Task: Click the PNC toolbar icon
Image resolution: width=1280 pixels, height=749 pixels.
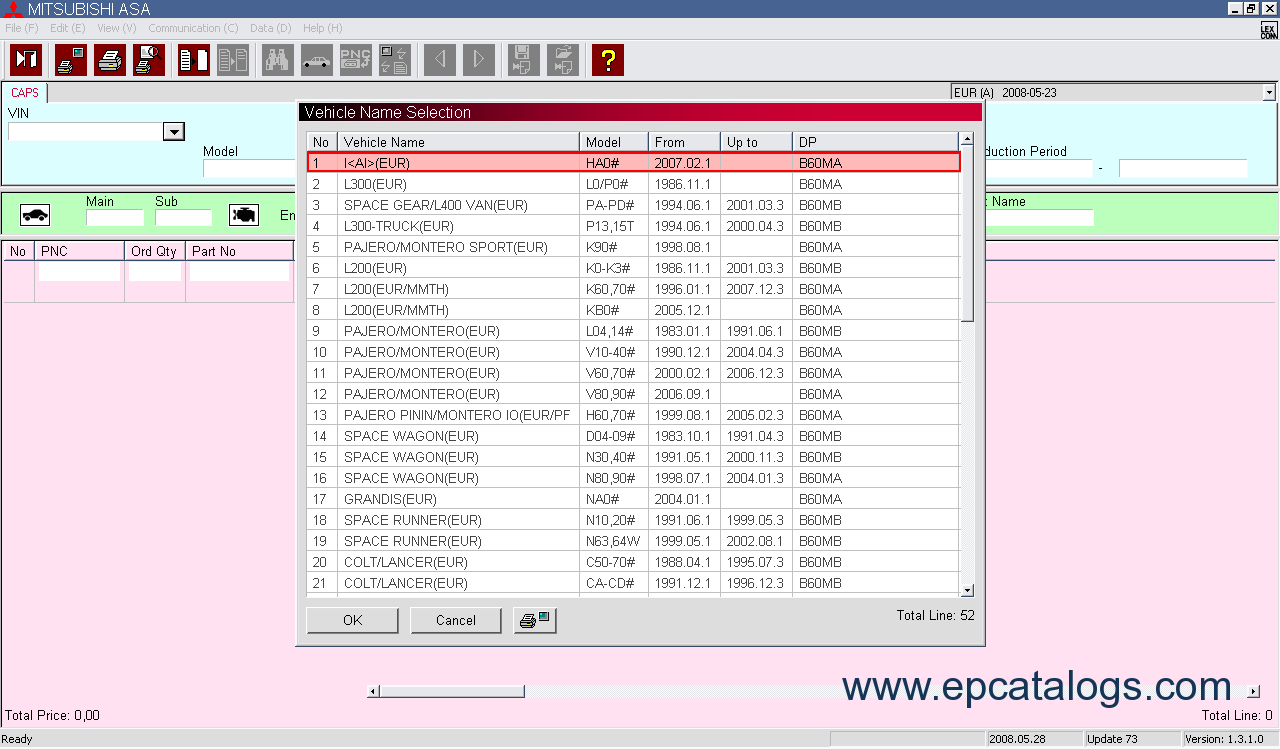Action: coord(356,60)
